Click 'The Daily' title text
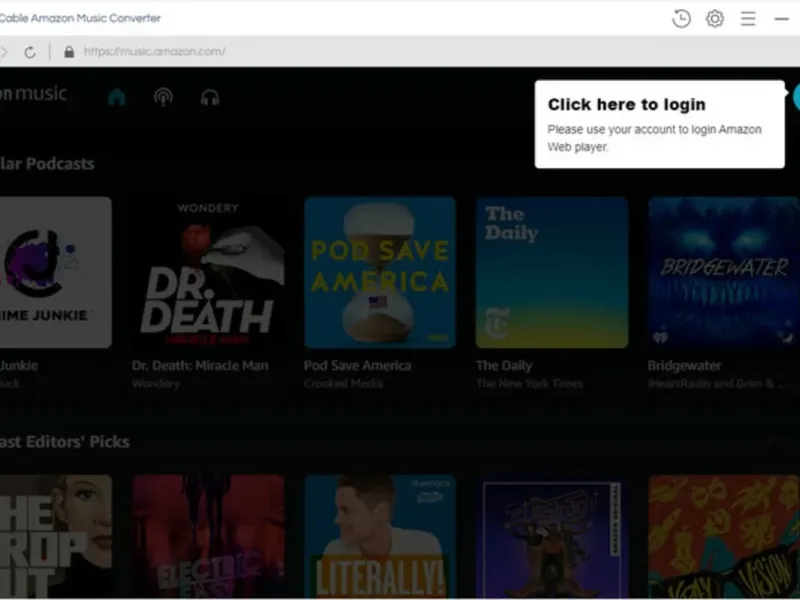The height and width of the screenshot is (600, 800). pyautogui.click(x=504, y=365)
